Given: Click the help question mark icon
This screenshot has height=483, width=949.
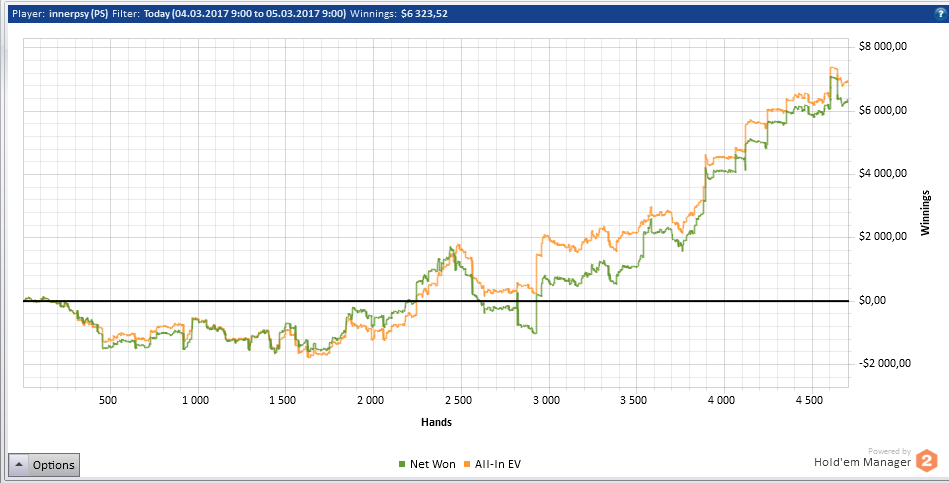Looking at the screenshot, I should (x=941, y=14).
